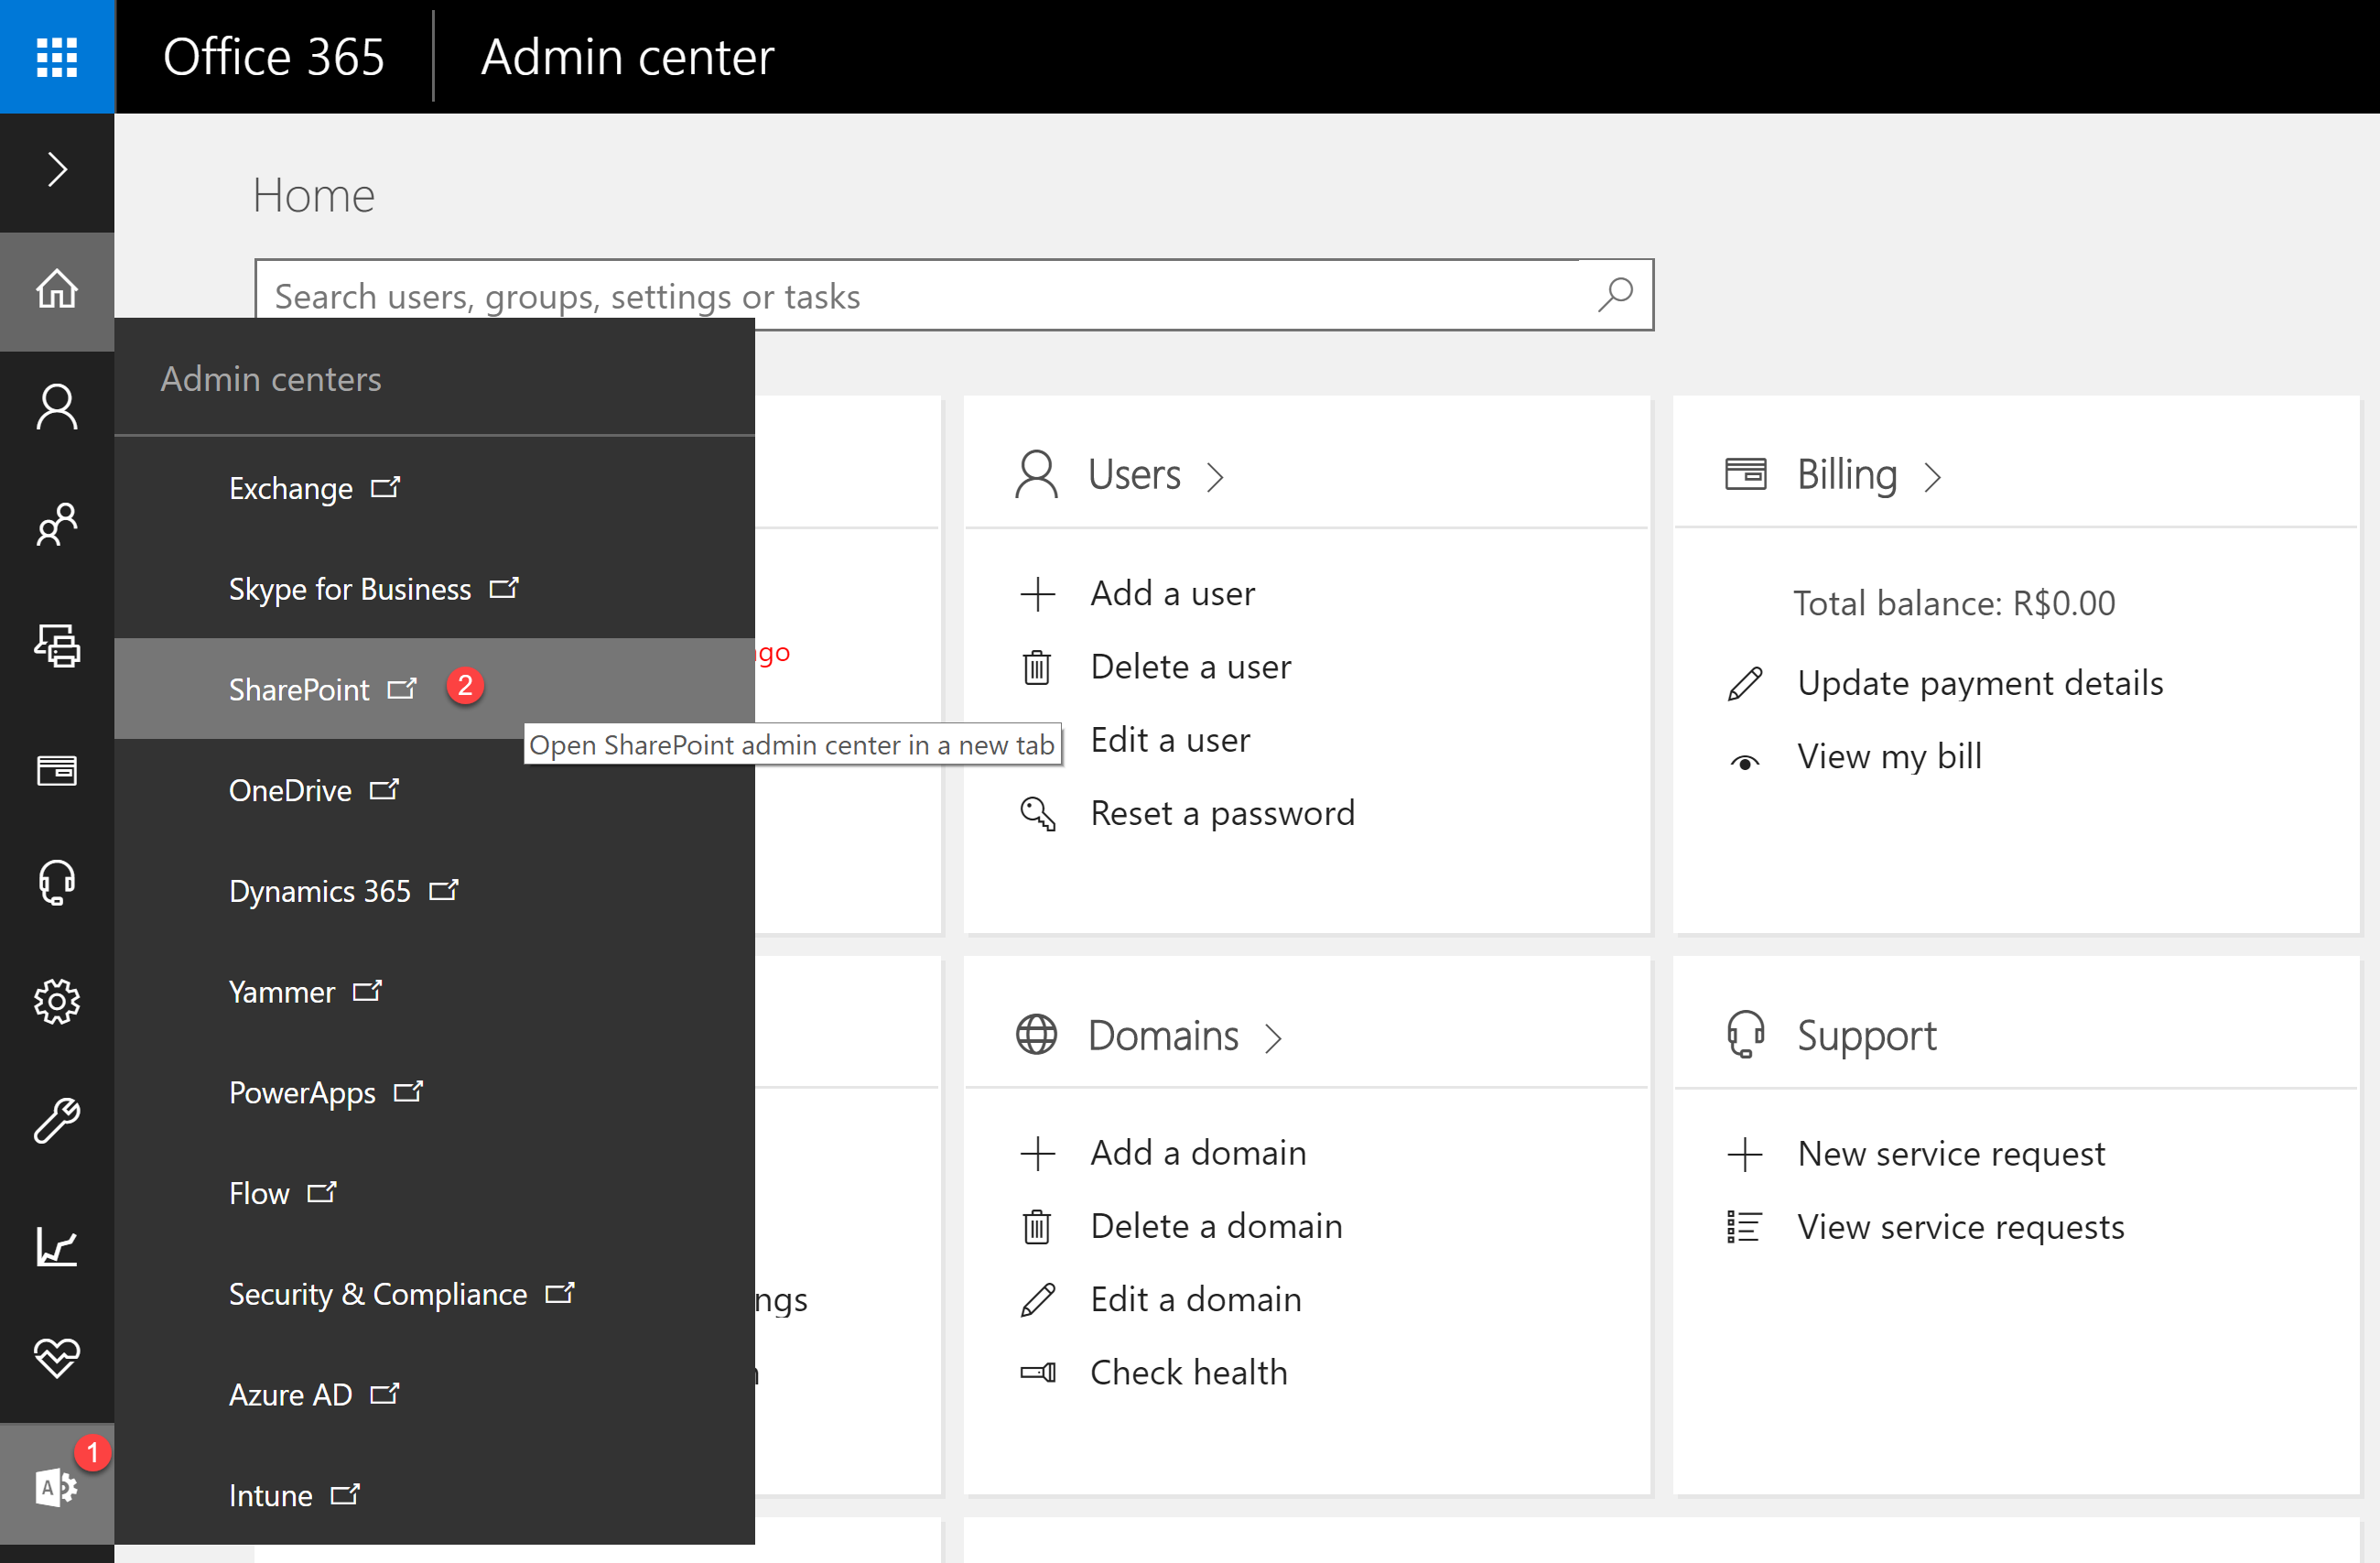
Task: Open Dynamics 365 admin center
Action: [434, 891]
